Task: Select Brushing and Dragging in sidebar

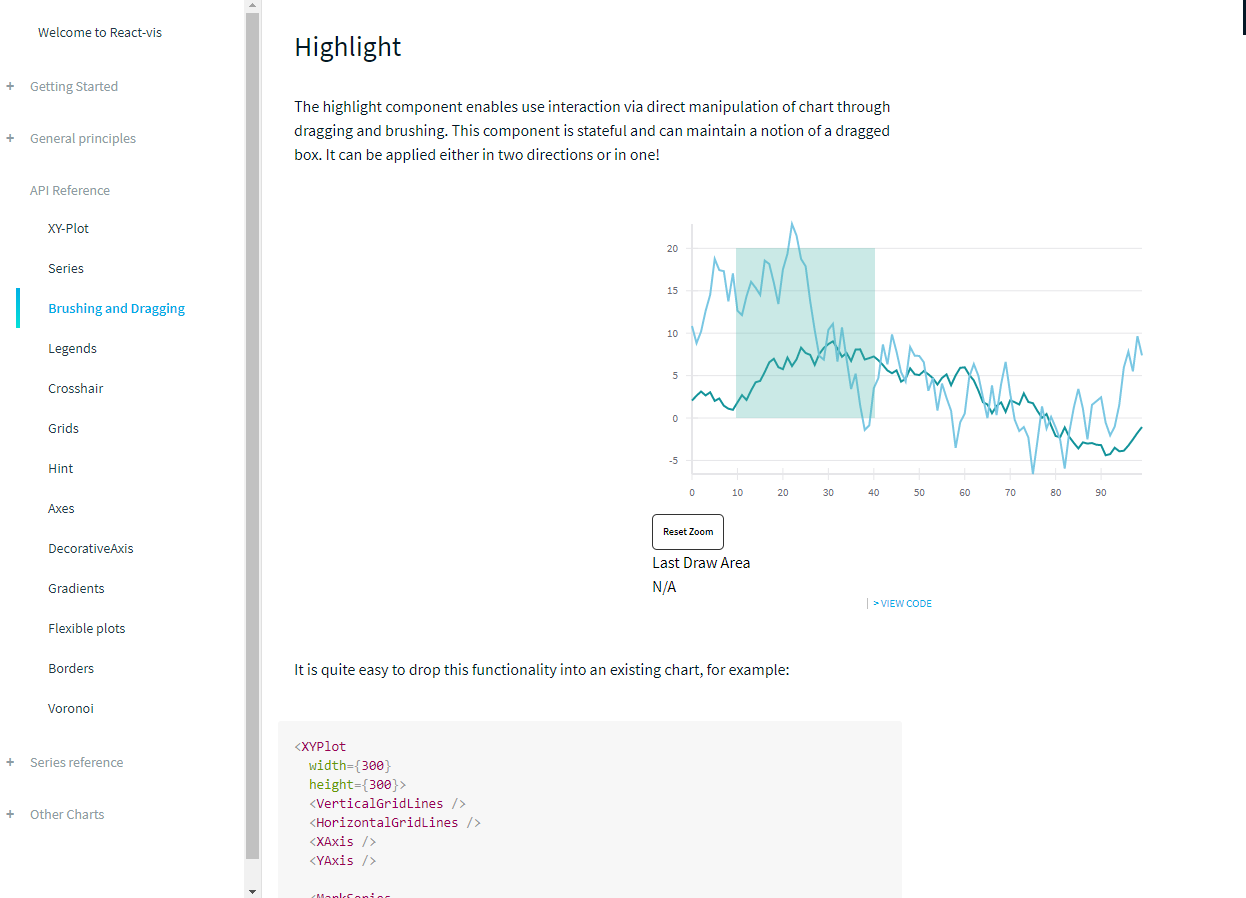Action: click(116, 309)
